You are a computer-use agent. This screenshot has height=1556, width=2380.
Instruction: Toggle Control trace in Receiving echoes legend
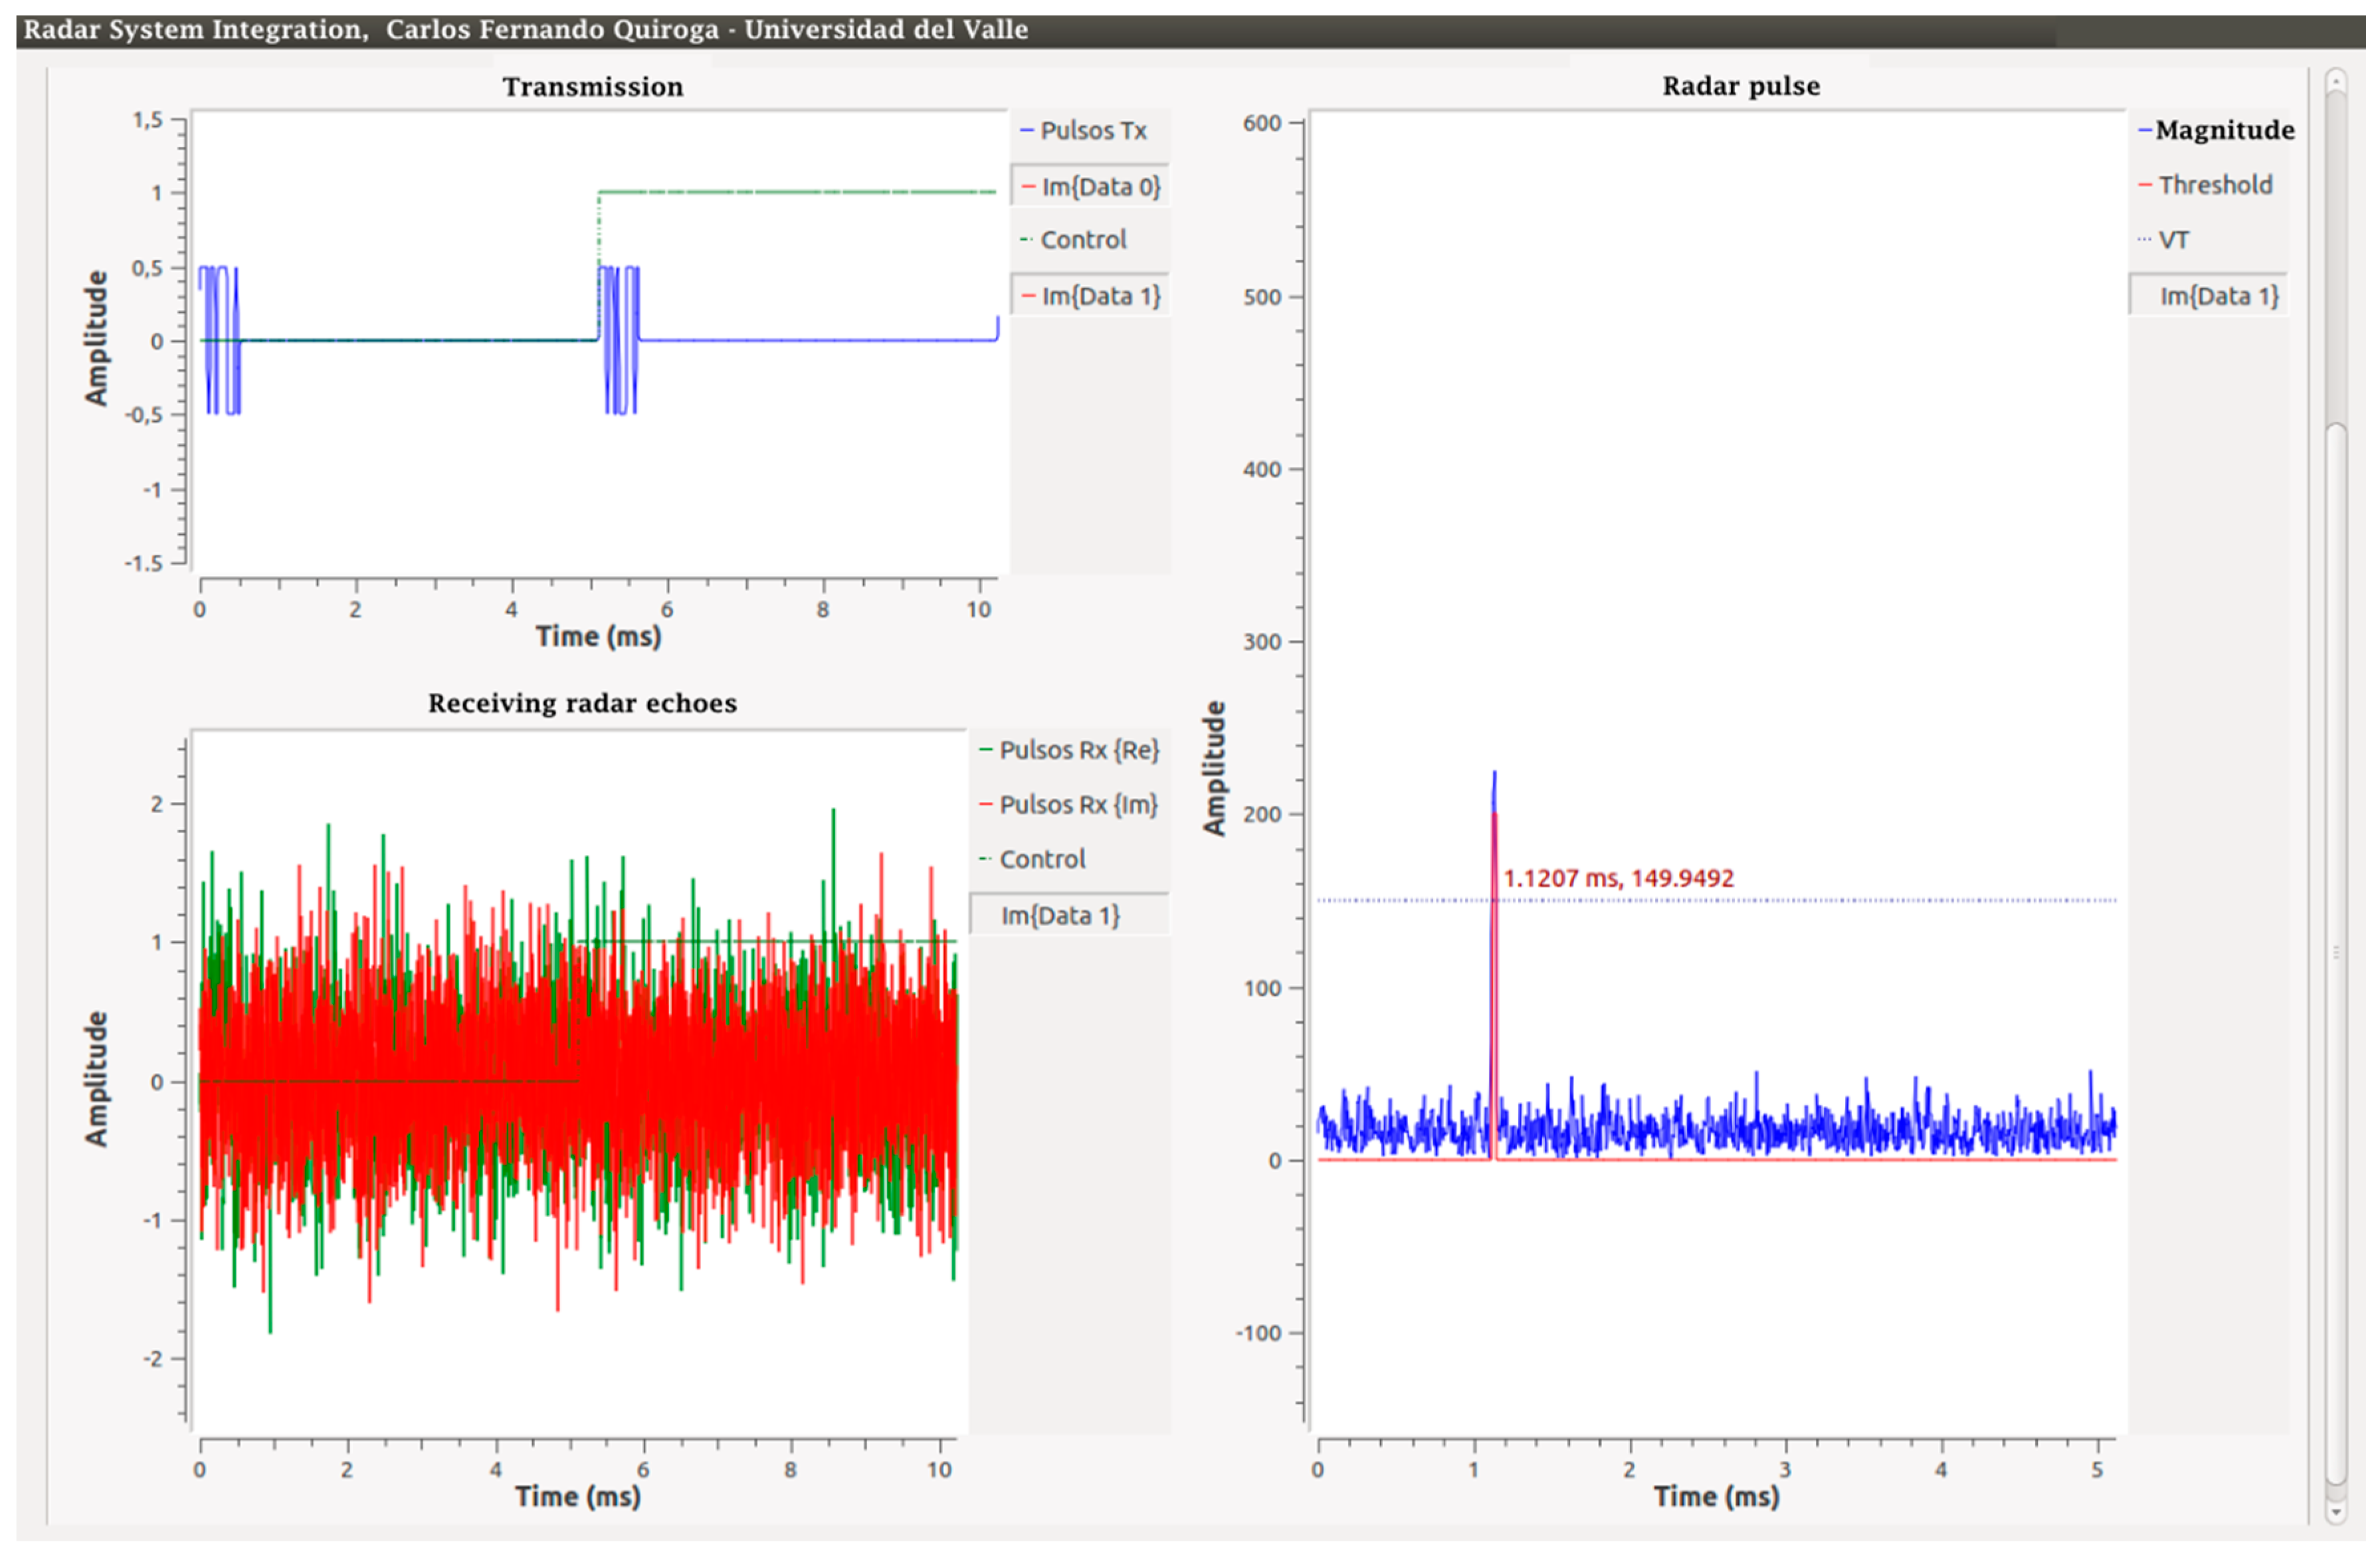(1041, 859)
